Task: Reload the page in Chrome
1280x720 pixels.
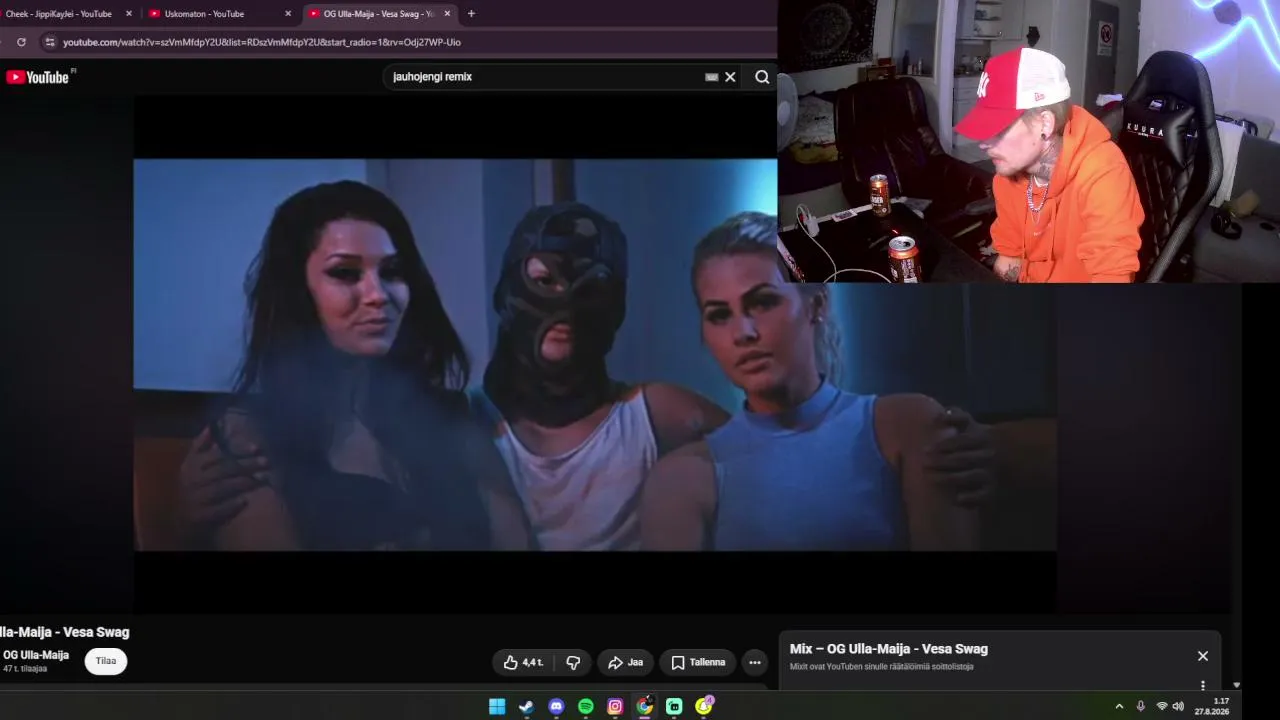Action: click(x=21, y=42)
